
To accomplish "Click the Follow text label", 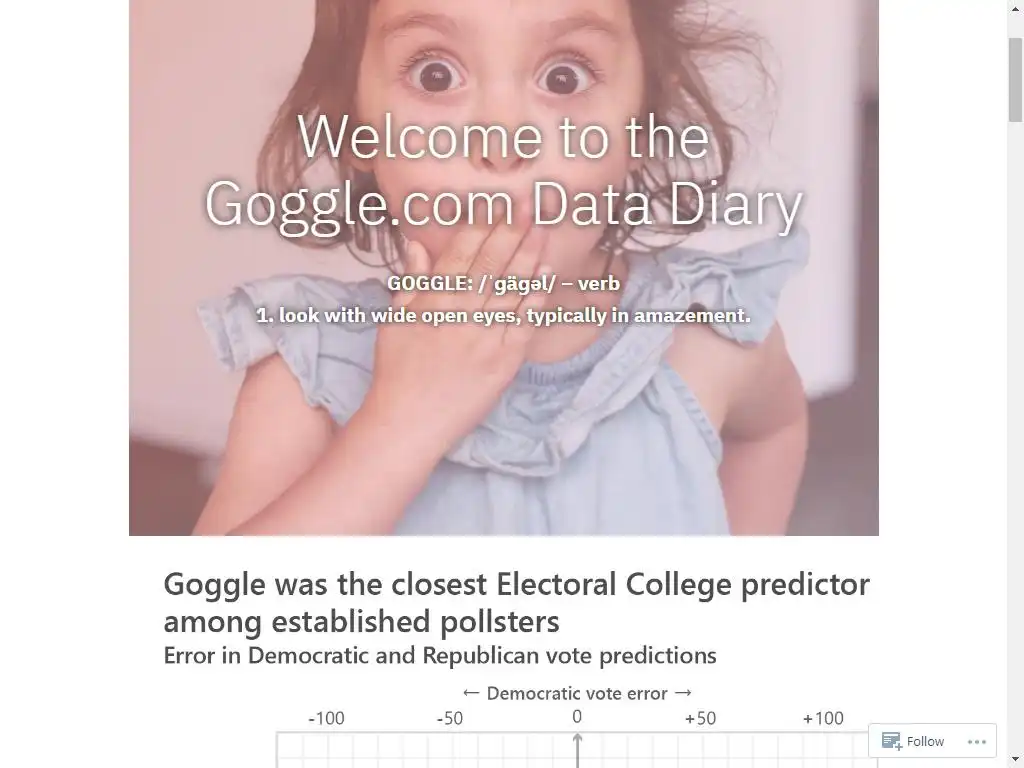I will [925, 741].
